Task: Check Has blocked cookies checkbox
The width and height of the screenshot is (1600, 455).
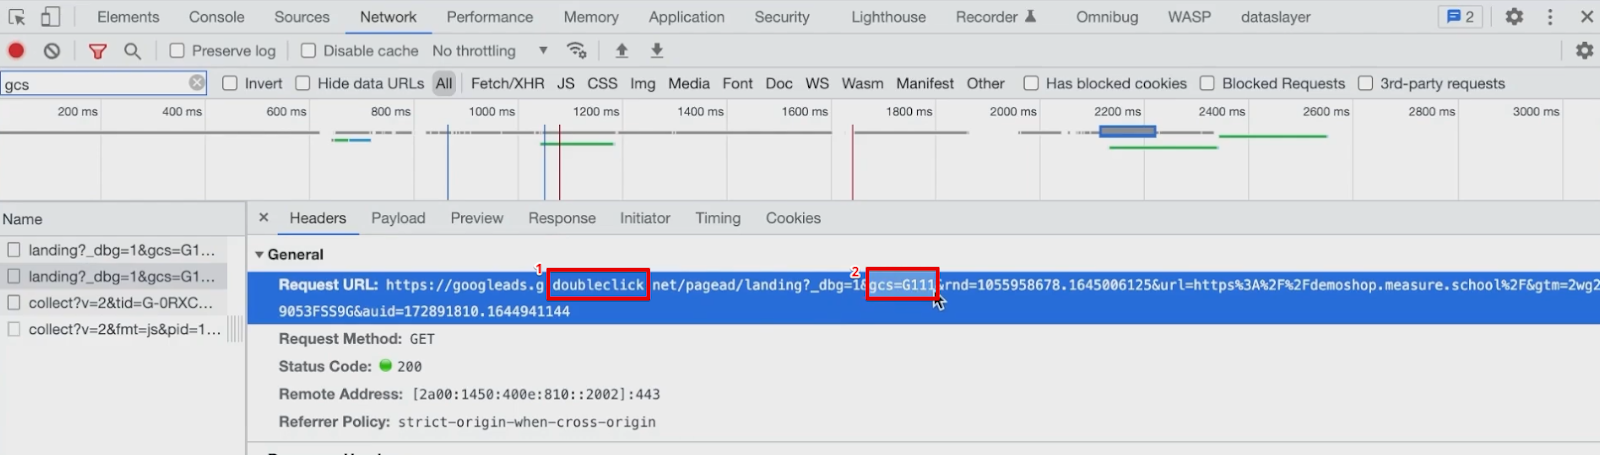Action: coord(1031,83)
